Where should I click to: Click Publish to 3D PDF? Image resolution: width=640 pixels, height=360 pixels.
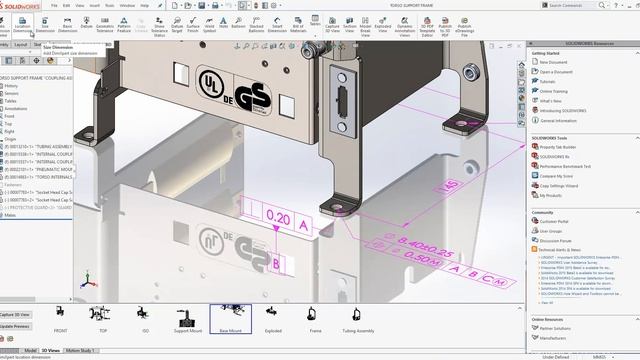445,27
